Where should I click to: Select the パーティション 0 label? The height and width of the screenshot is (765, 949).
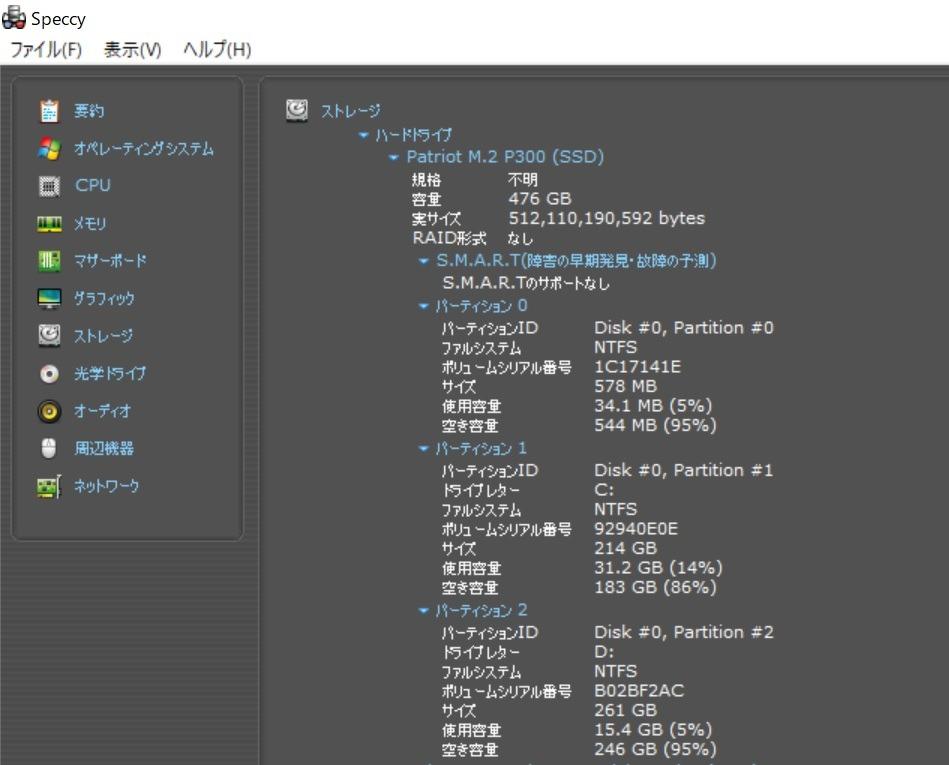click(481, 306)
